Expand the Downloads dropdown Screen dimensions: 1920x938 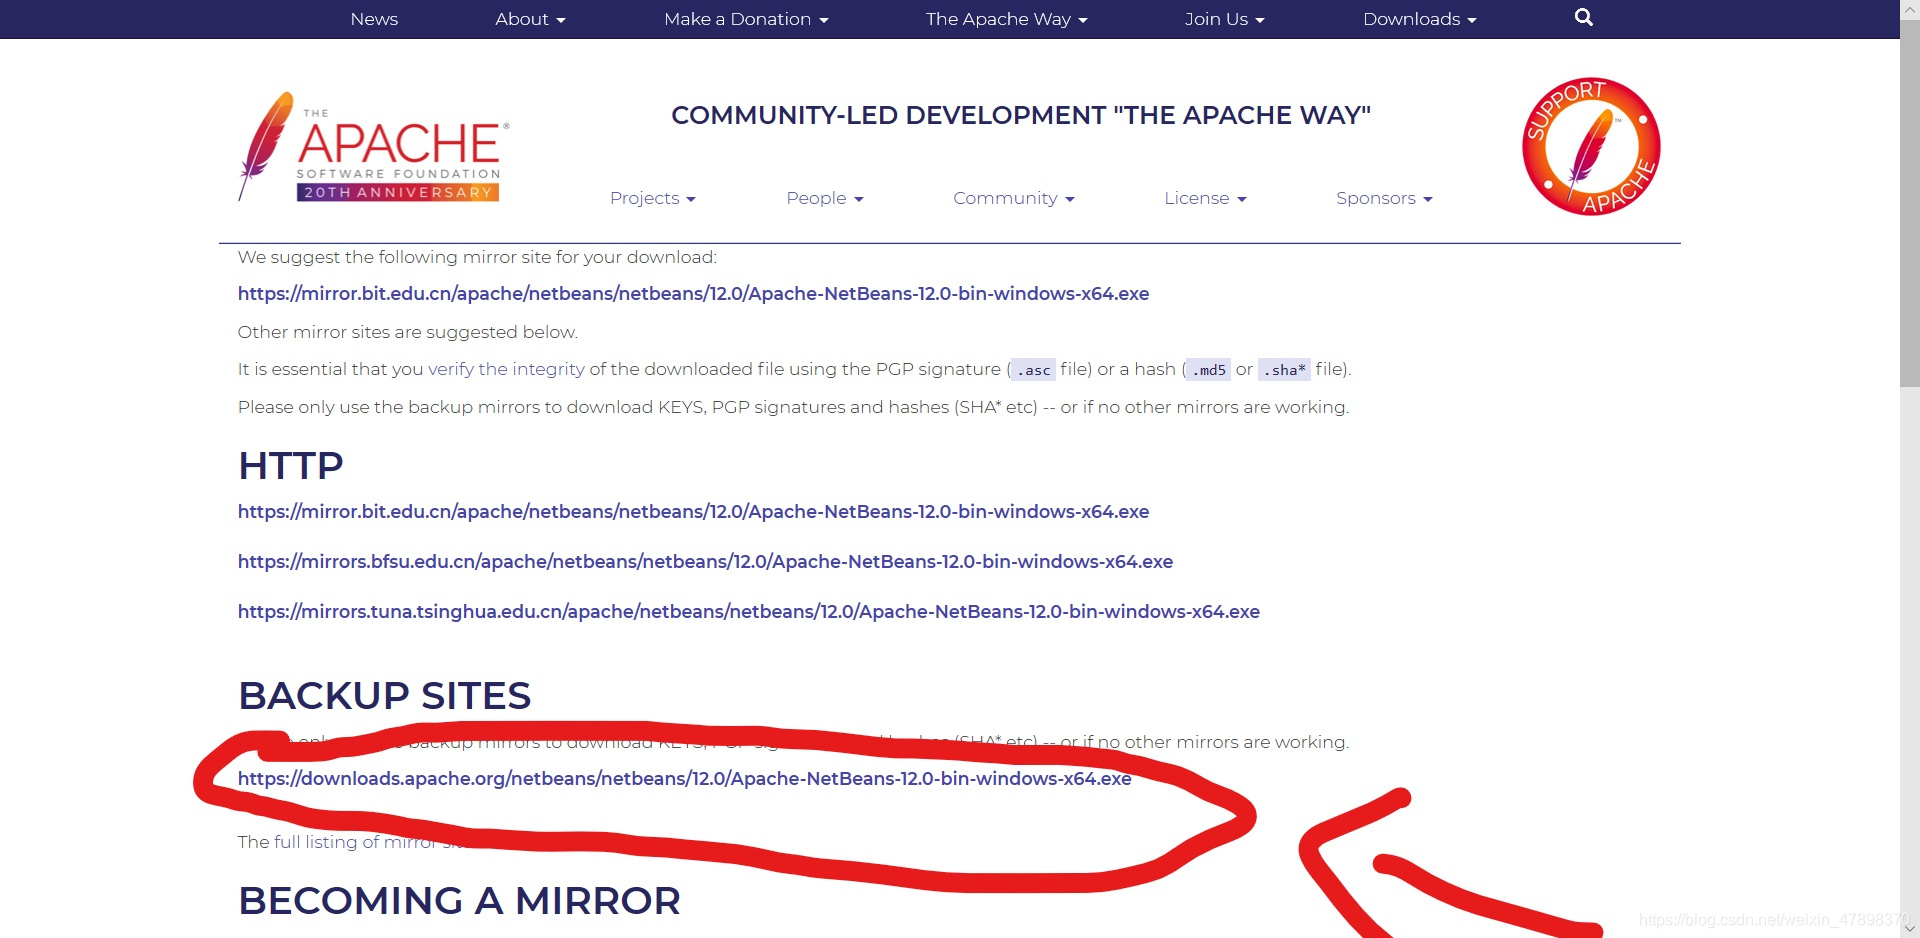coord(1419,19)
